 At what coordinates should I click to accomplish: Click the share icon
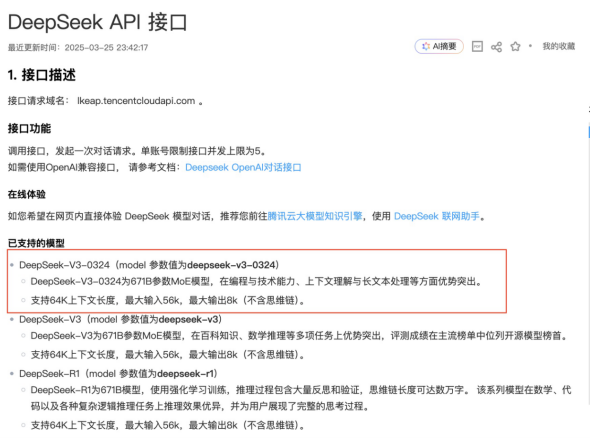496,47
